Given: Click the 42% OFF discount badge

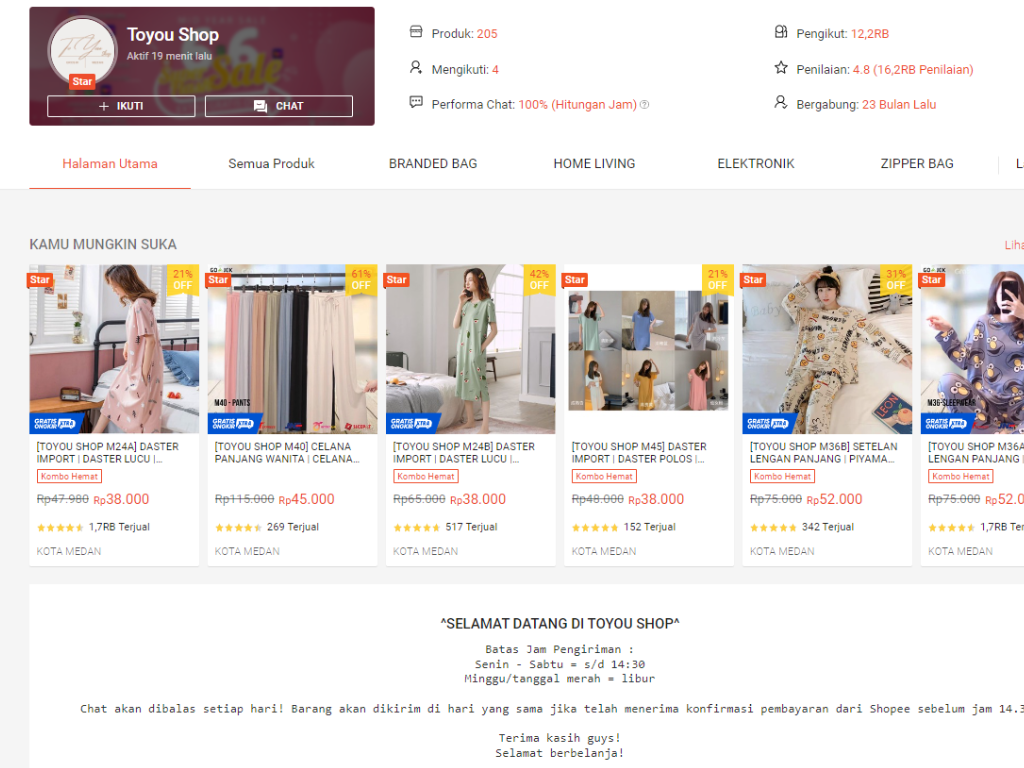Looking at the screenshot, I should (x=539, y=280).
